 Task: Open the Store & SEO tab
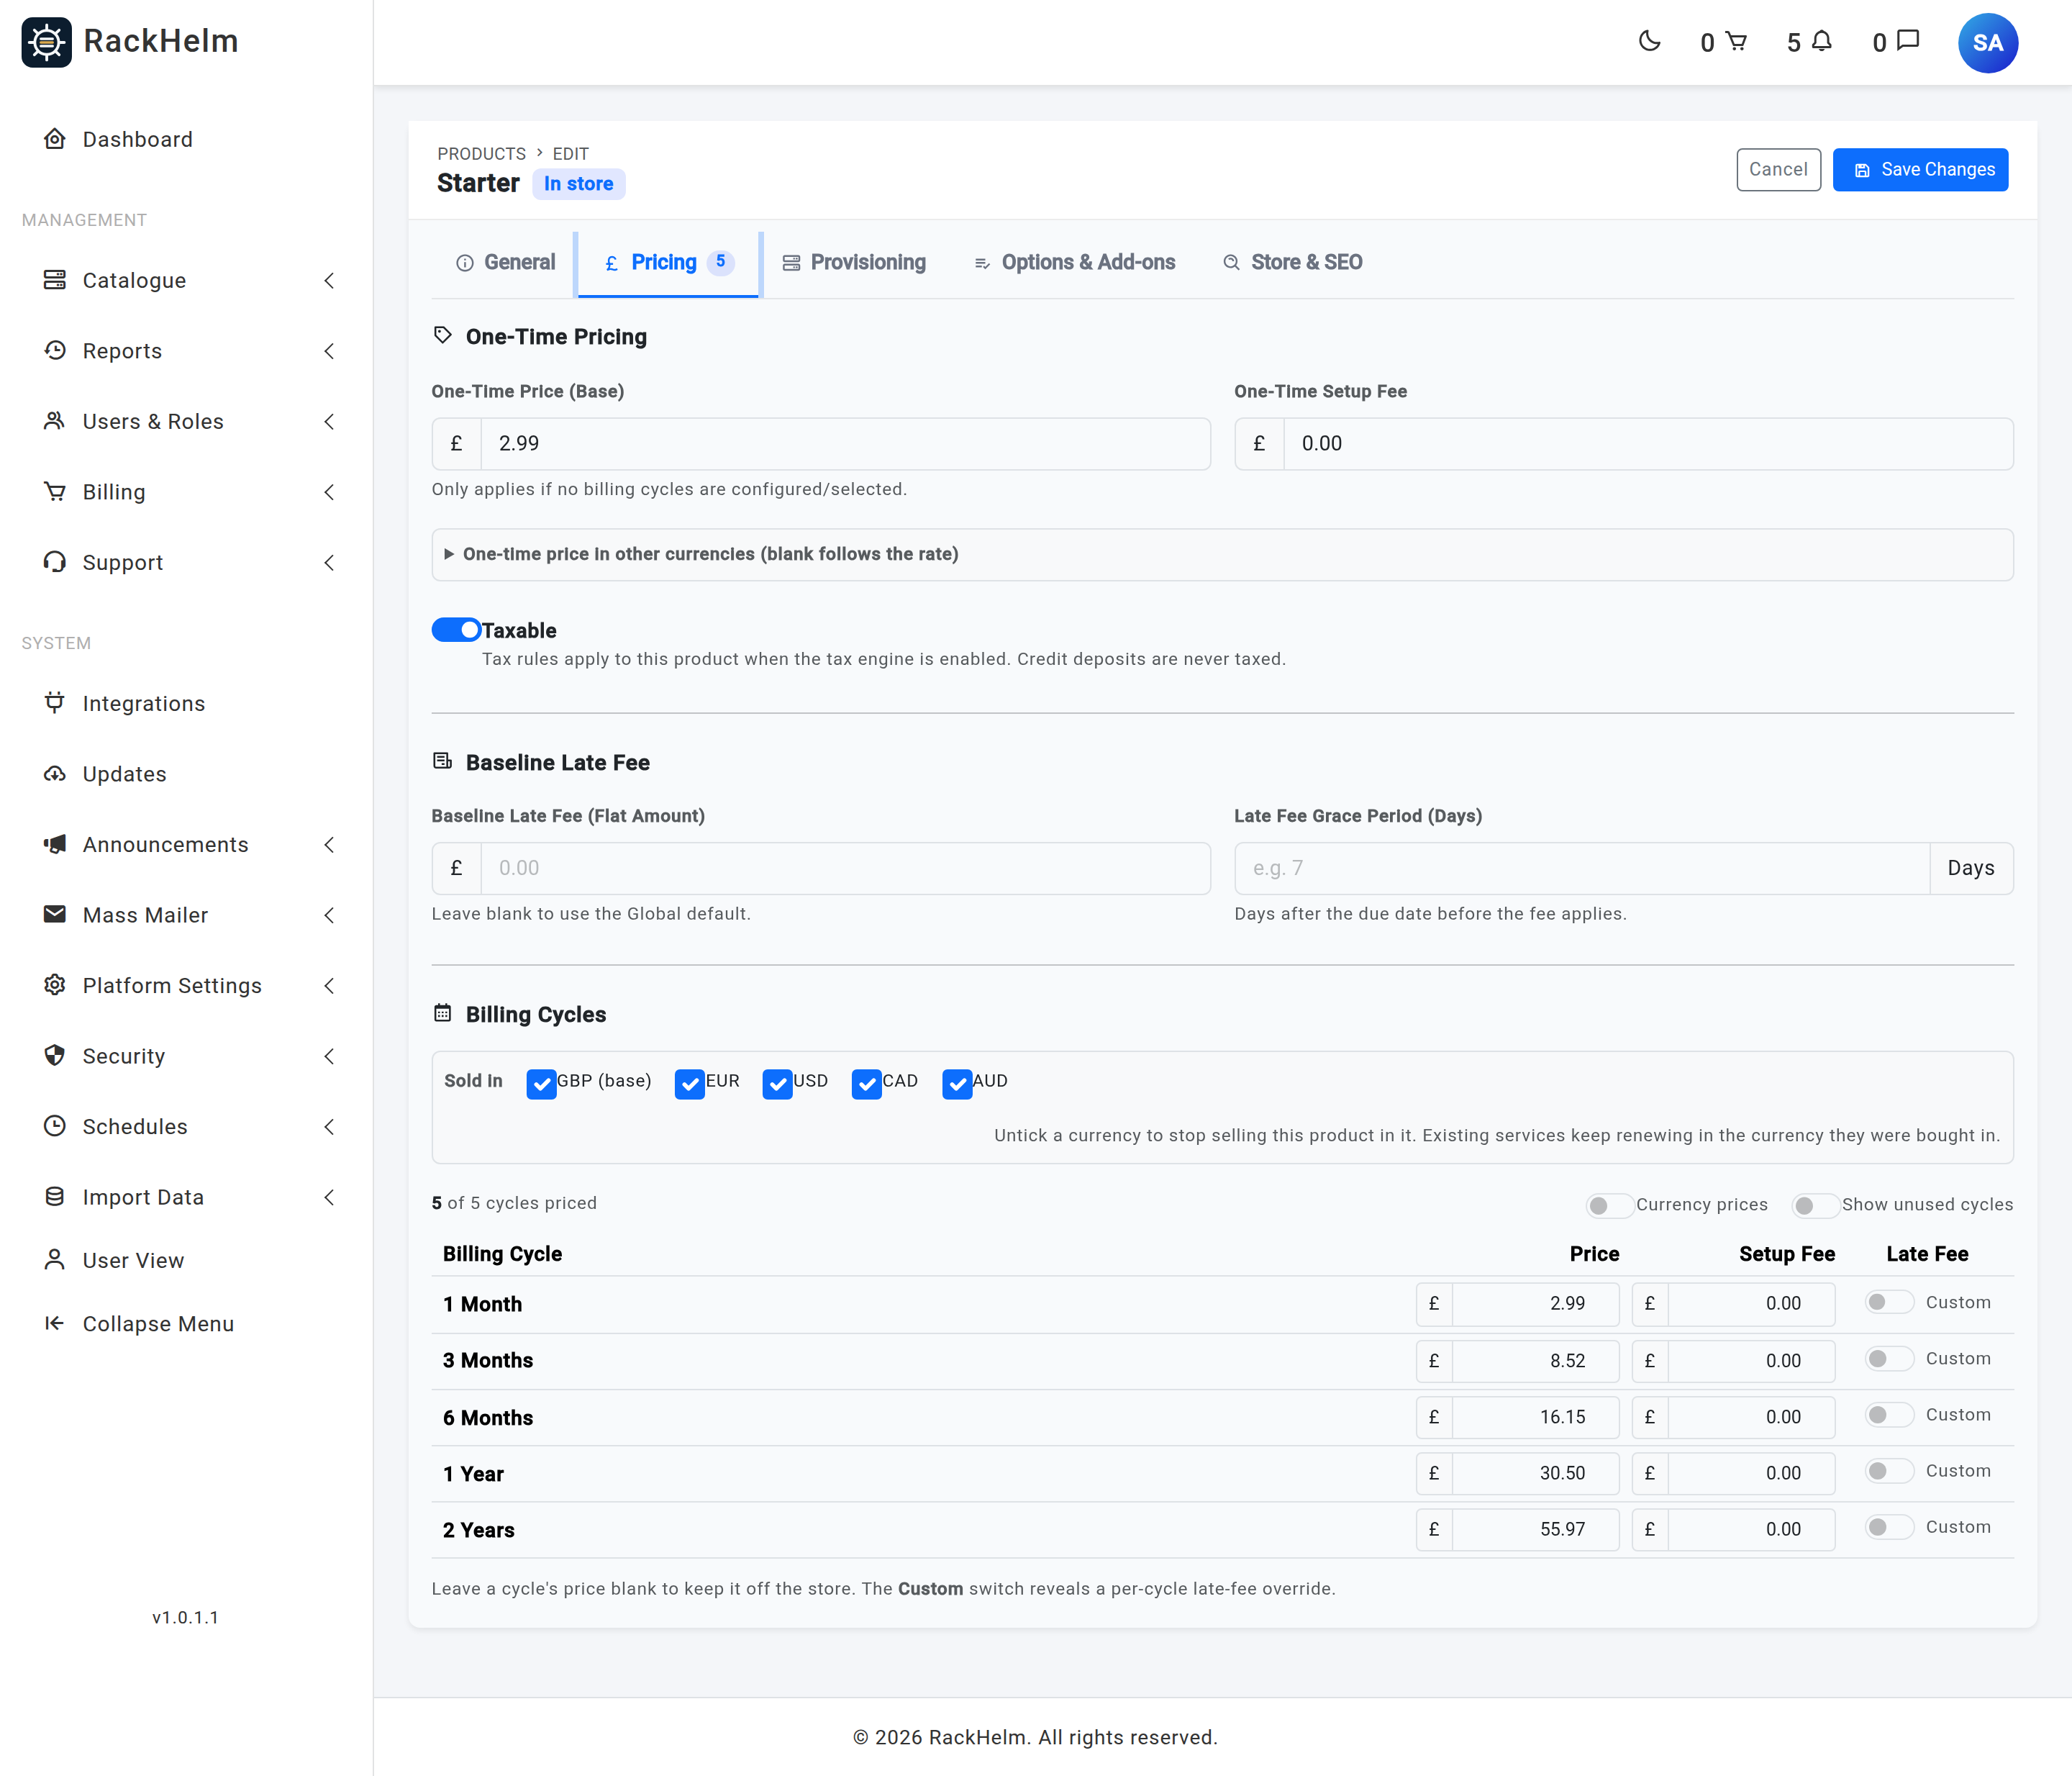pos(1293,263)
